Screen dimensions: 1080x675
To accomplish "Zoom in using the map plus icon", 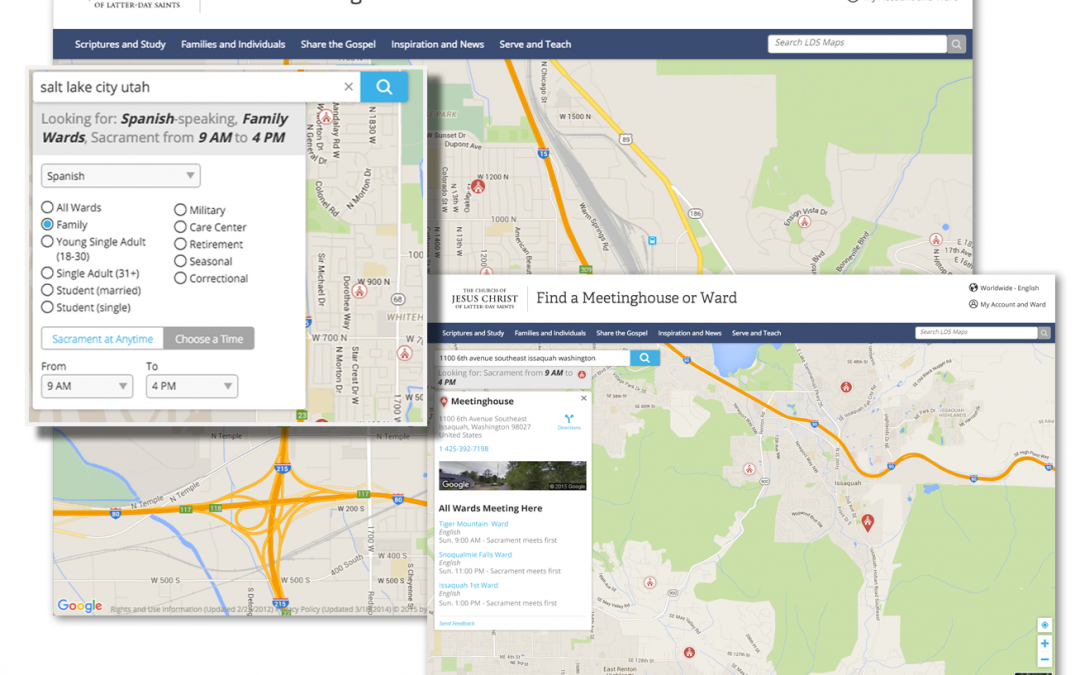I will [x=1045, y=643].
